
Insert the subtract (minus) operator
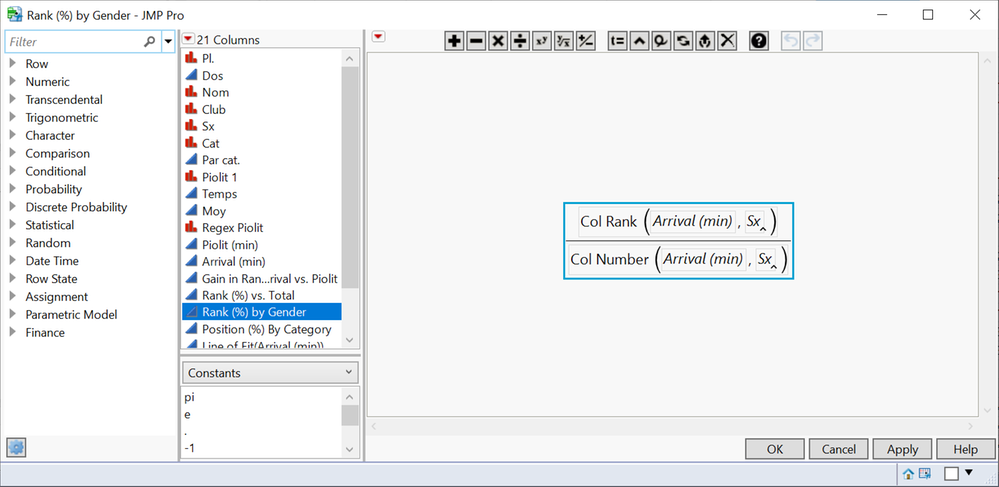[x=476, y=41]
